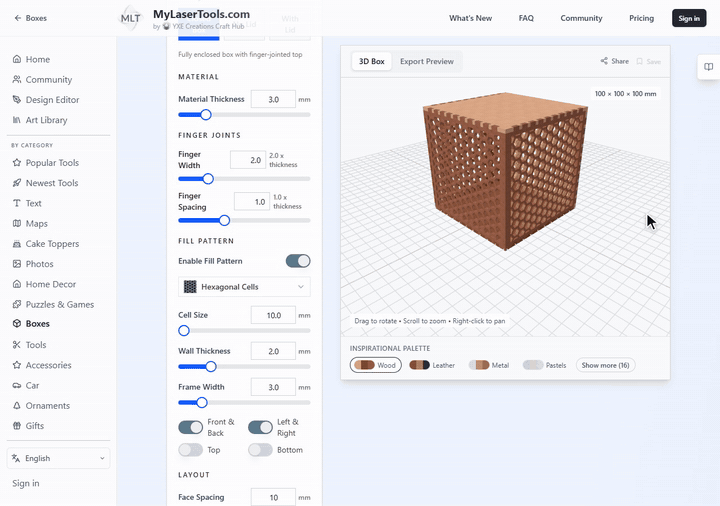
Task: Click the Sign in button in header
Action: click(x=689, y=18)
